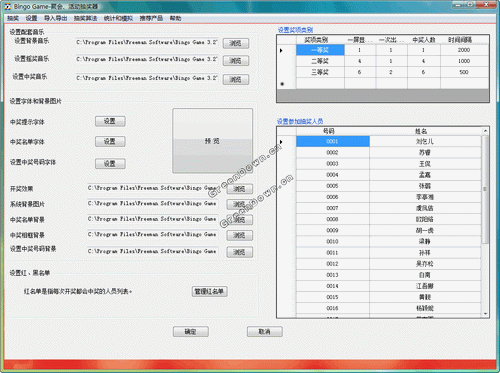Select the 一等奖 prize cell
The width and height of the screenshot is (500, 373).
[x=320, y=50]
